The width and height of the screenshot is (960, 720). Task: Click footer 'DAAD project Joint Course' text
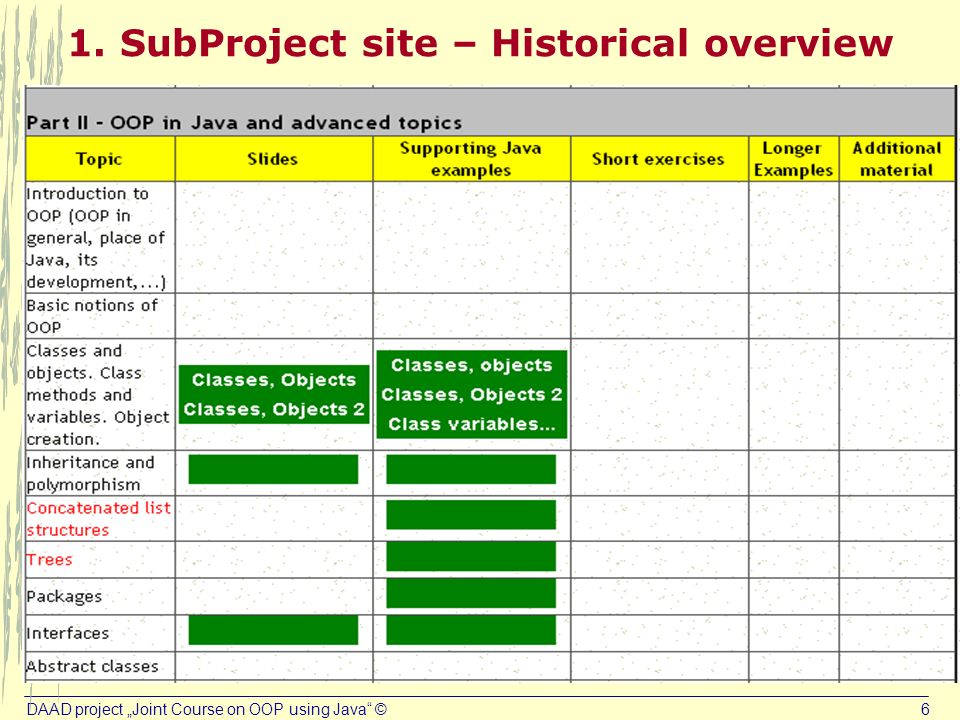(206, 709)
